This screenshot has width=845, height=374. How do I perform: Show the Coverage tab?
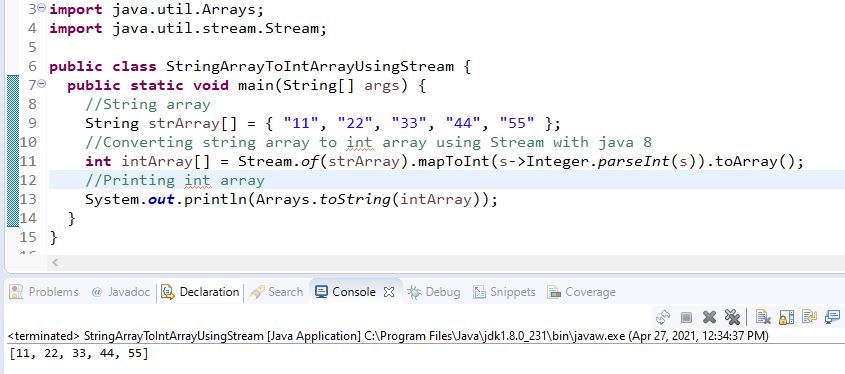581,292
